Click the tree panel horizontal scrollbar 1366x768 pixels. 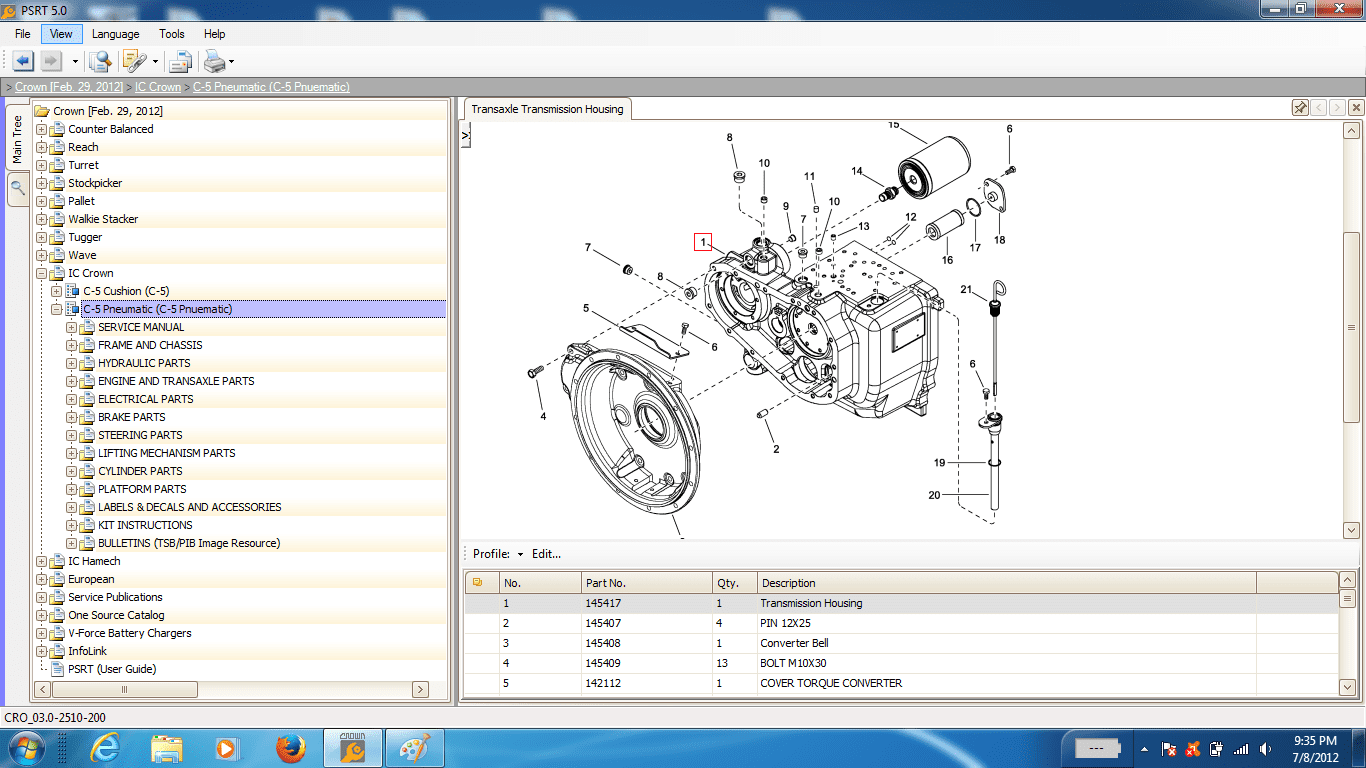[x=232, y=689]
